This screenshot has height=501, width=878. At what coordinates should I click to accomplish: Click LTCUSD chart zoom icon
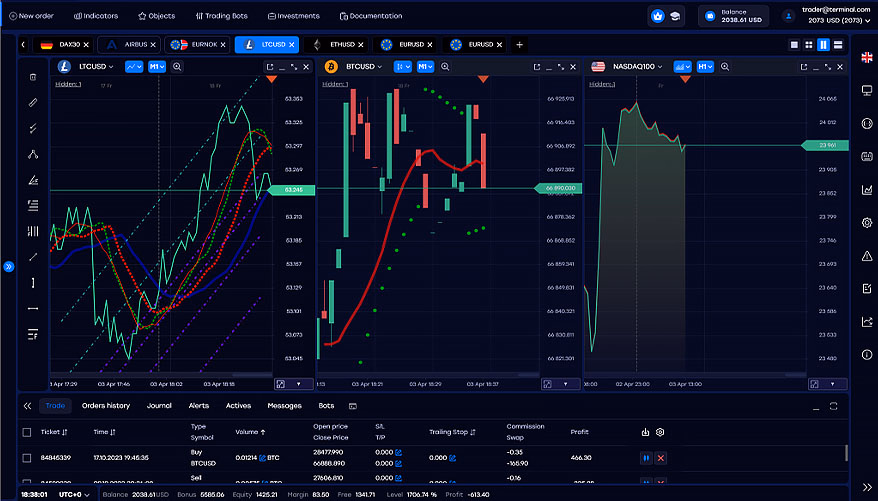(177, 67)
